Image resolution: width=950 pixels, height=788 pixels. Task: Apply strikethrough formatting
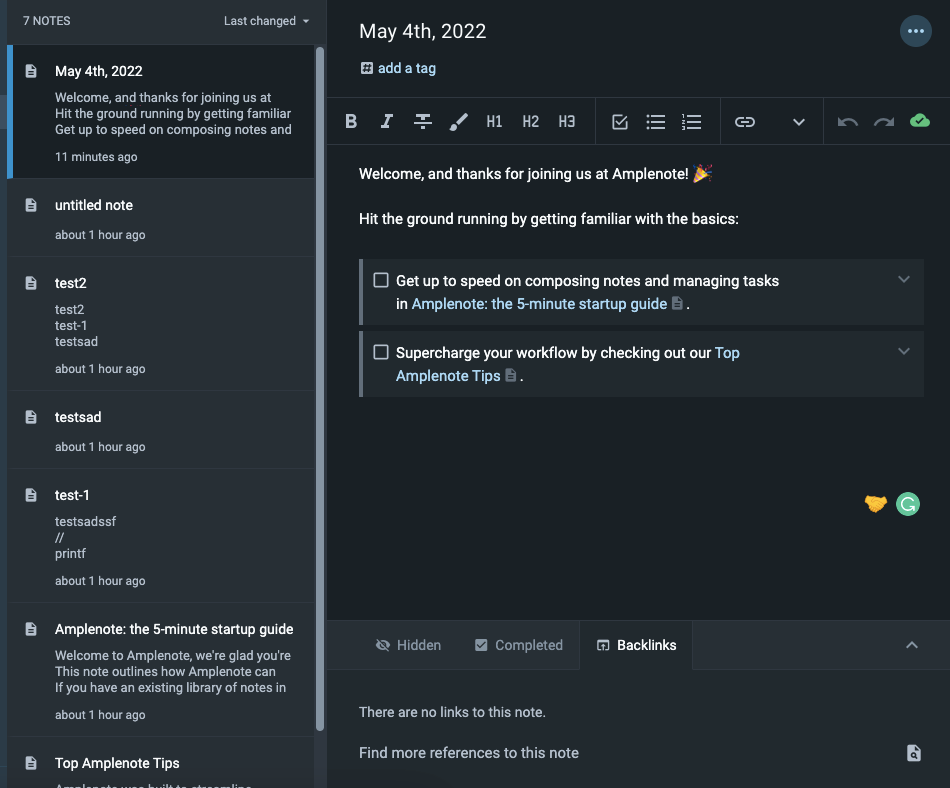pyautogui.click(x=423, y=122)
